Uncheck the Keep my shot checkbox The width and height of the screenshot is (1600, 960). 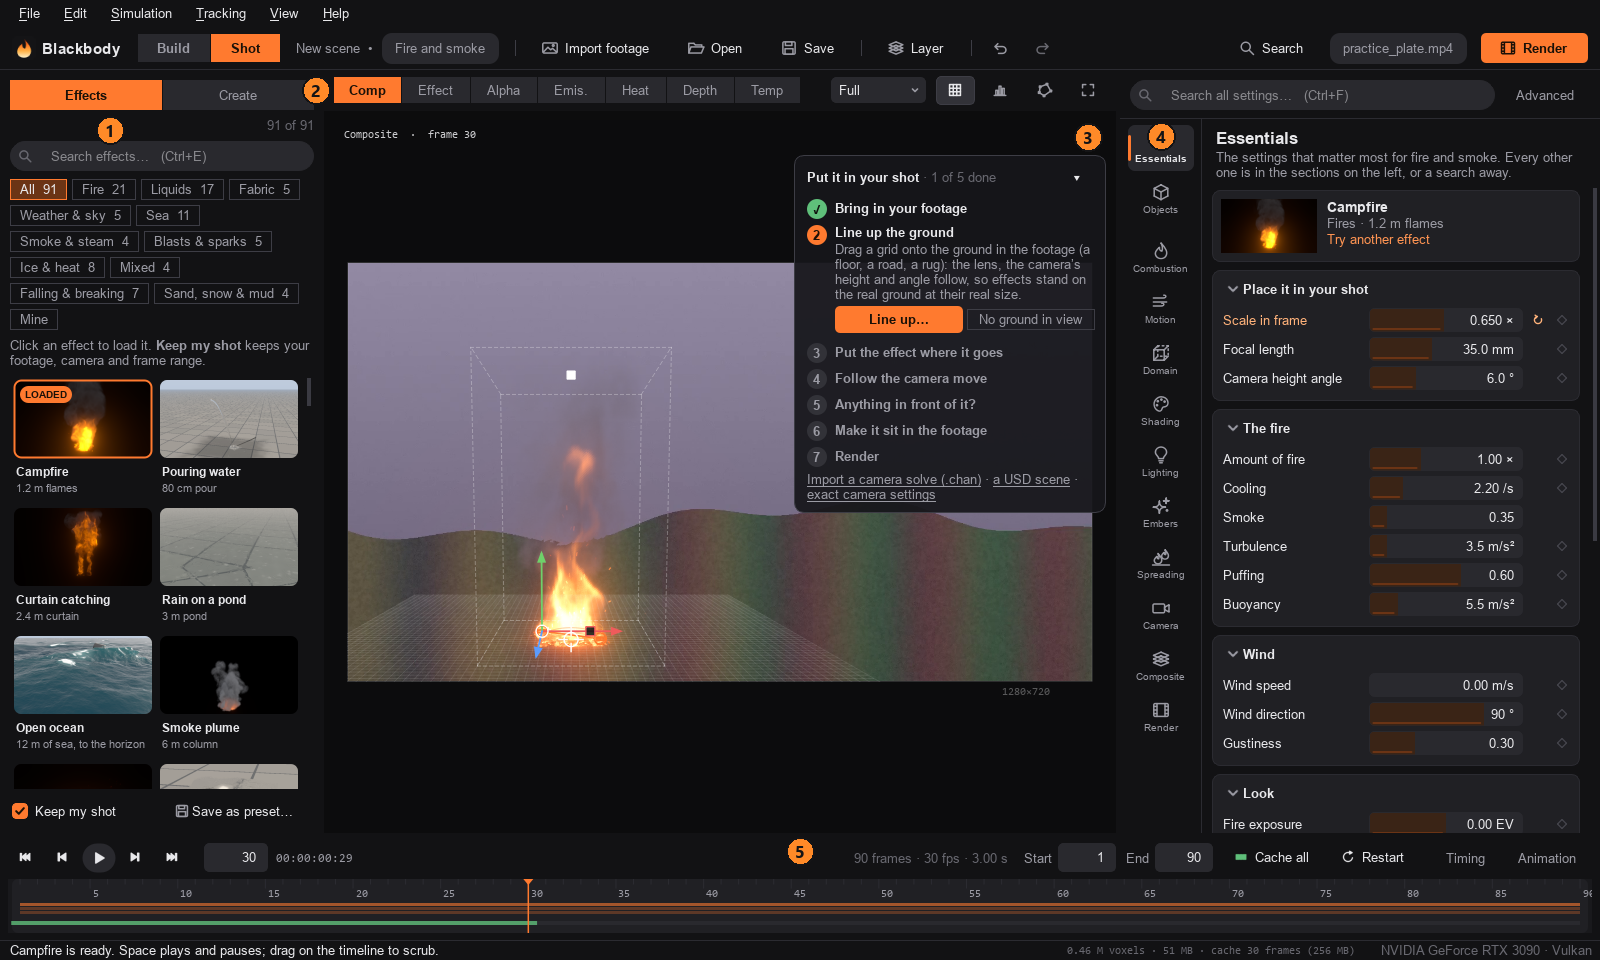pyautogui.click(x=20, y=811)
